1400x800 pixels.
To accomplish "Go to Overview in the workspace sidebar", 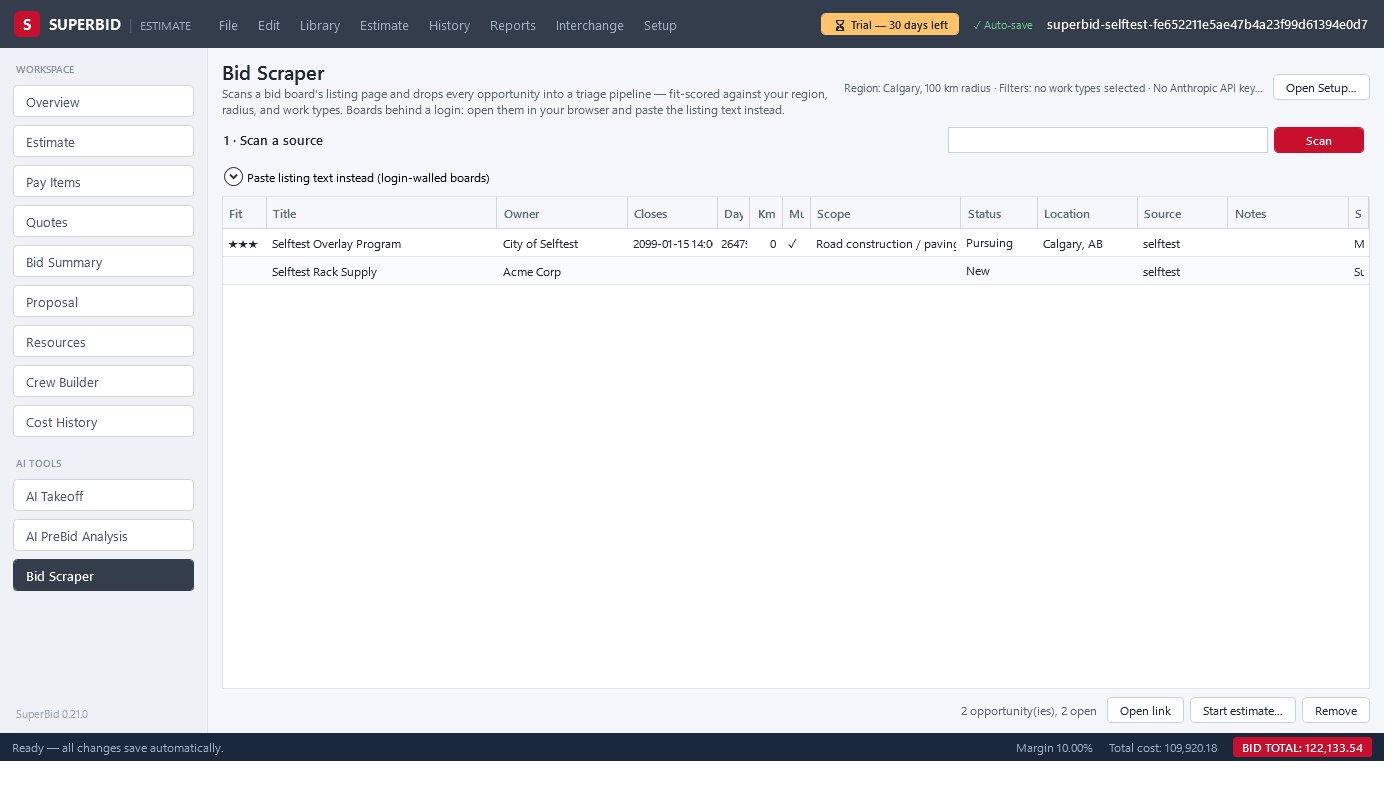I will (x=103, y=101).
